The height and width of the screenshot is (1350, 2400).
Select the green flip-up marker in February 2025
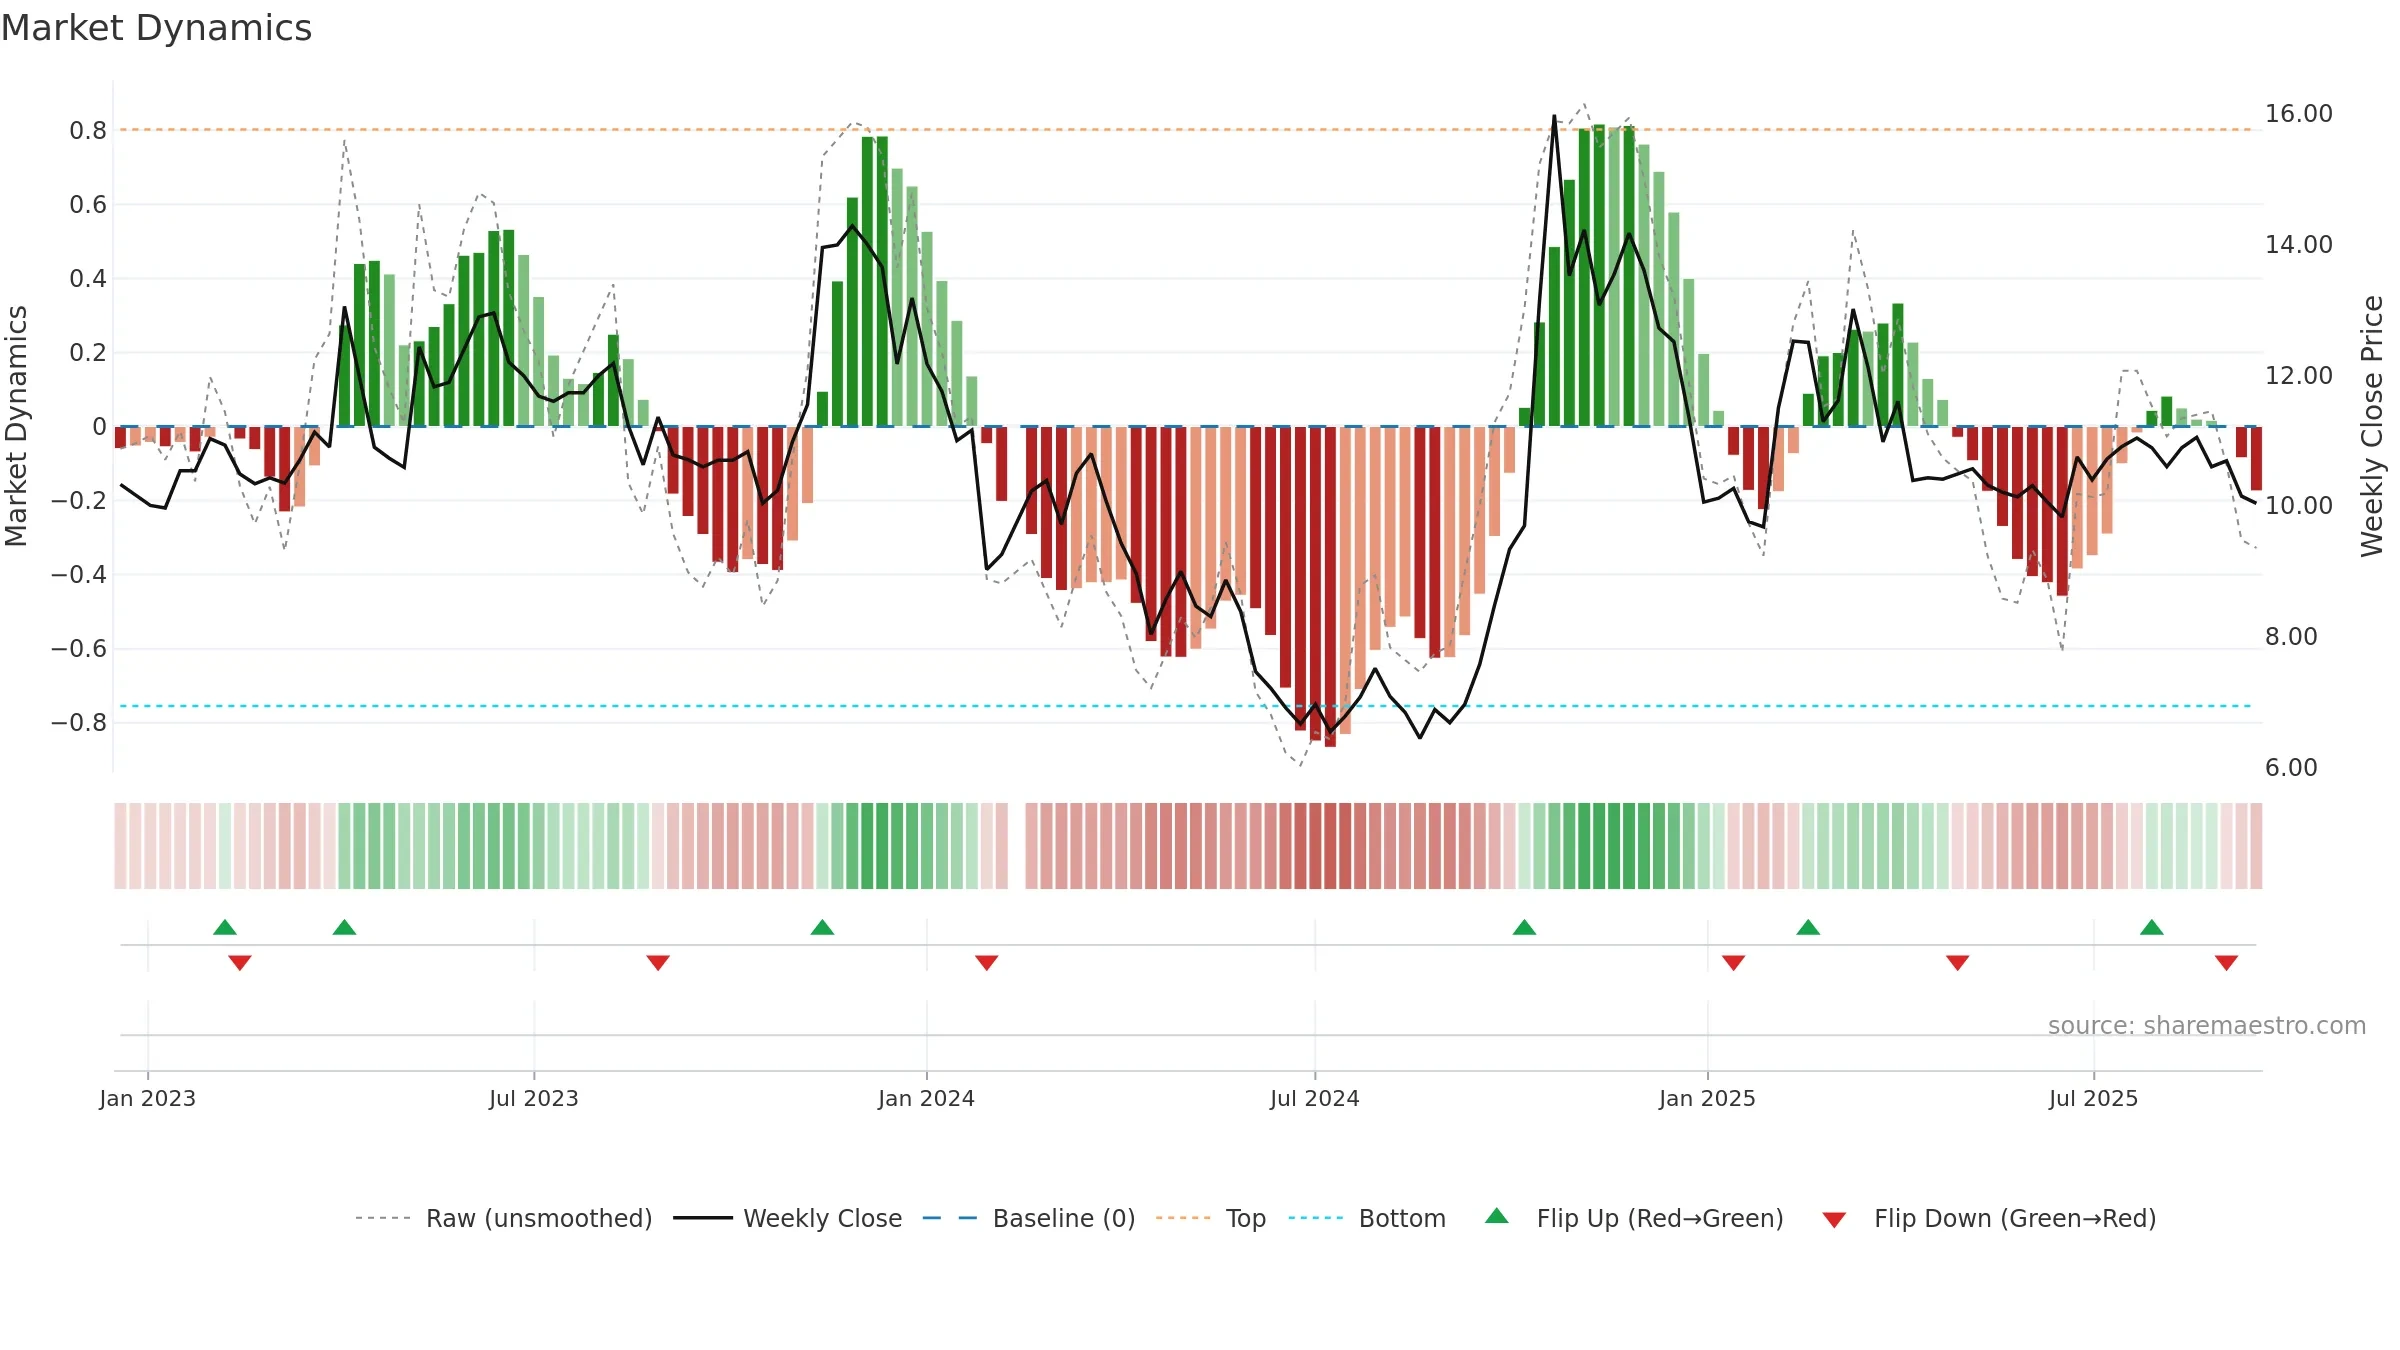coord(1808,927)
